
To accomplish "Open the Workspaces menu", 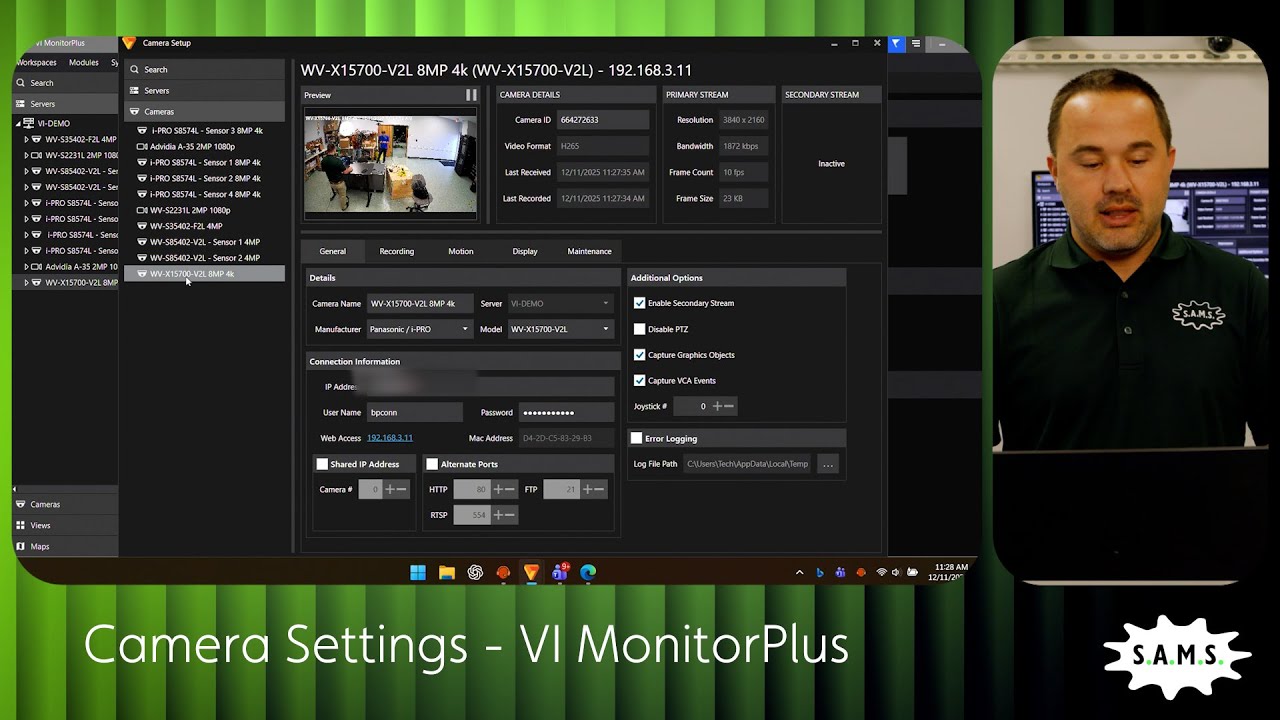I will (36, 62).
